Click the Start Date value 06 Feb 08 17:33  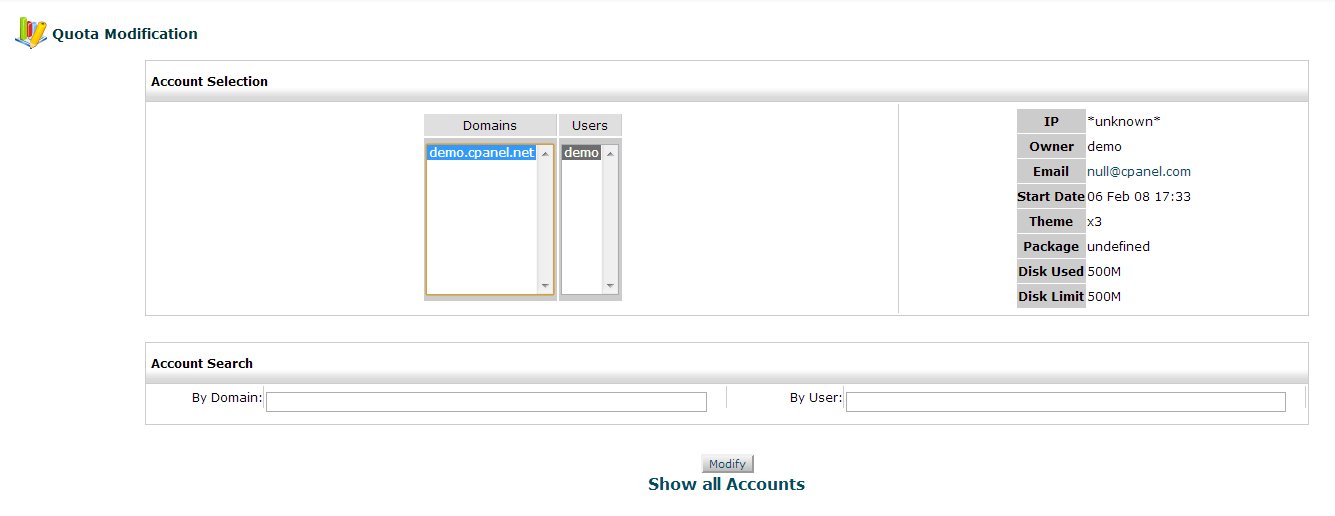pos(1139,196)
